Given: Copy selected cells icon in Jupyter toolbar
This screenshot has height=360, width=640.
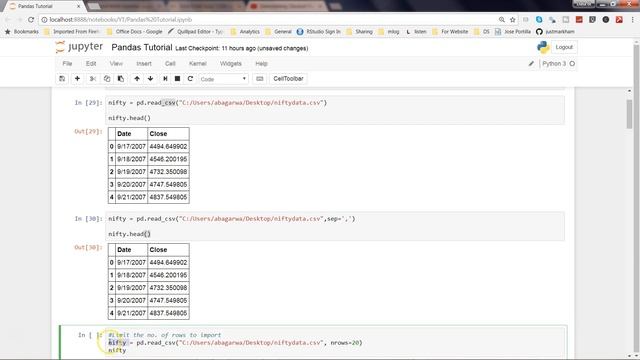Looking at the screenshot, I should point(107,79).
